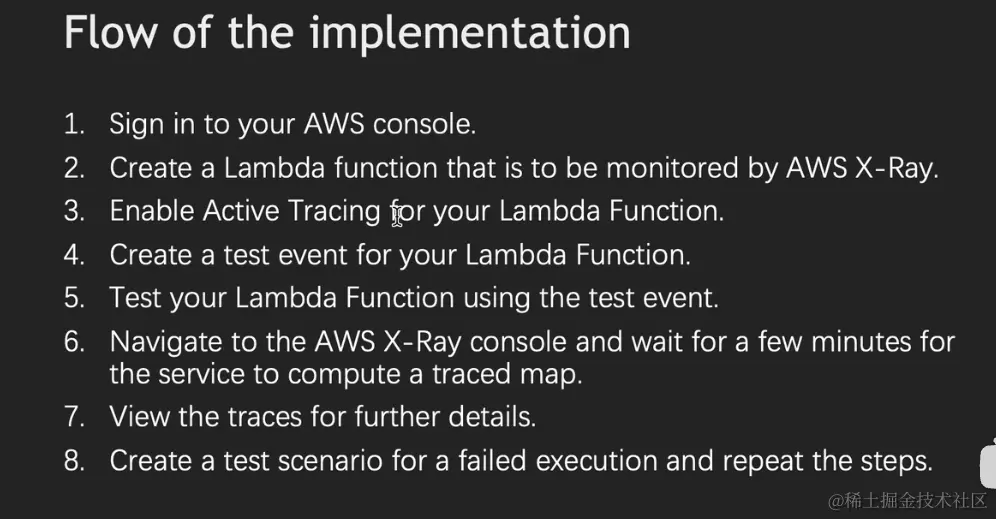Viewport: 996px width, 519px height.
Task: Select step 4 "Create a test event" line
Action: coord(400,254)
